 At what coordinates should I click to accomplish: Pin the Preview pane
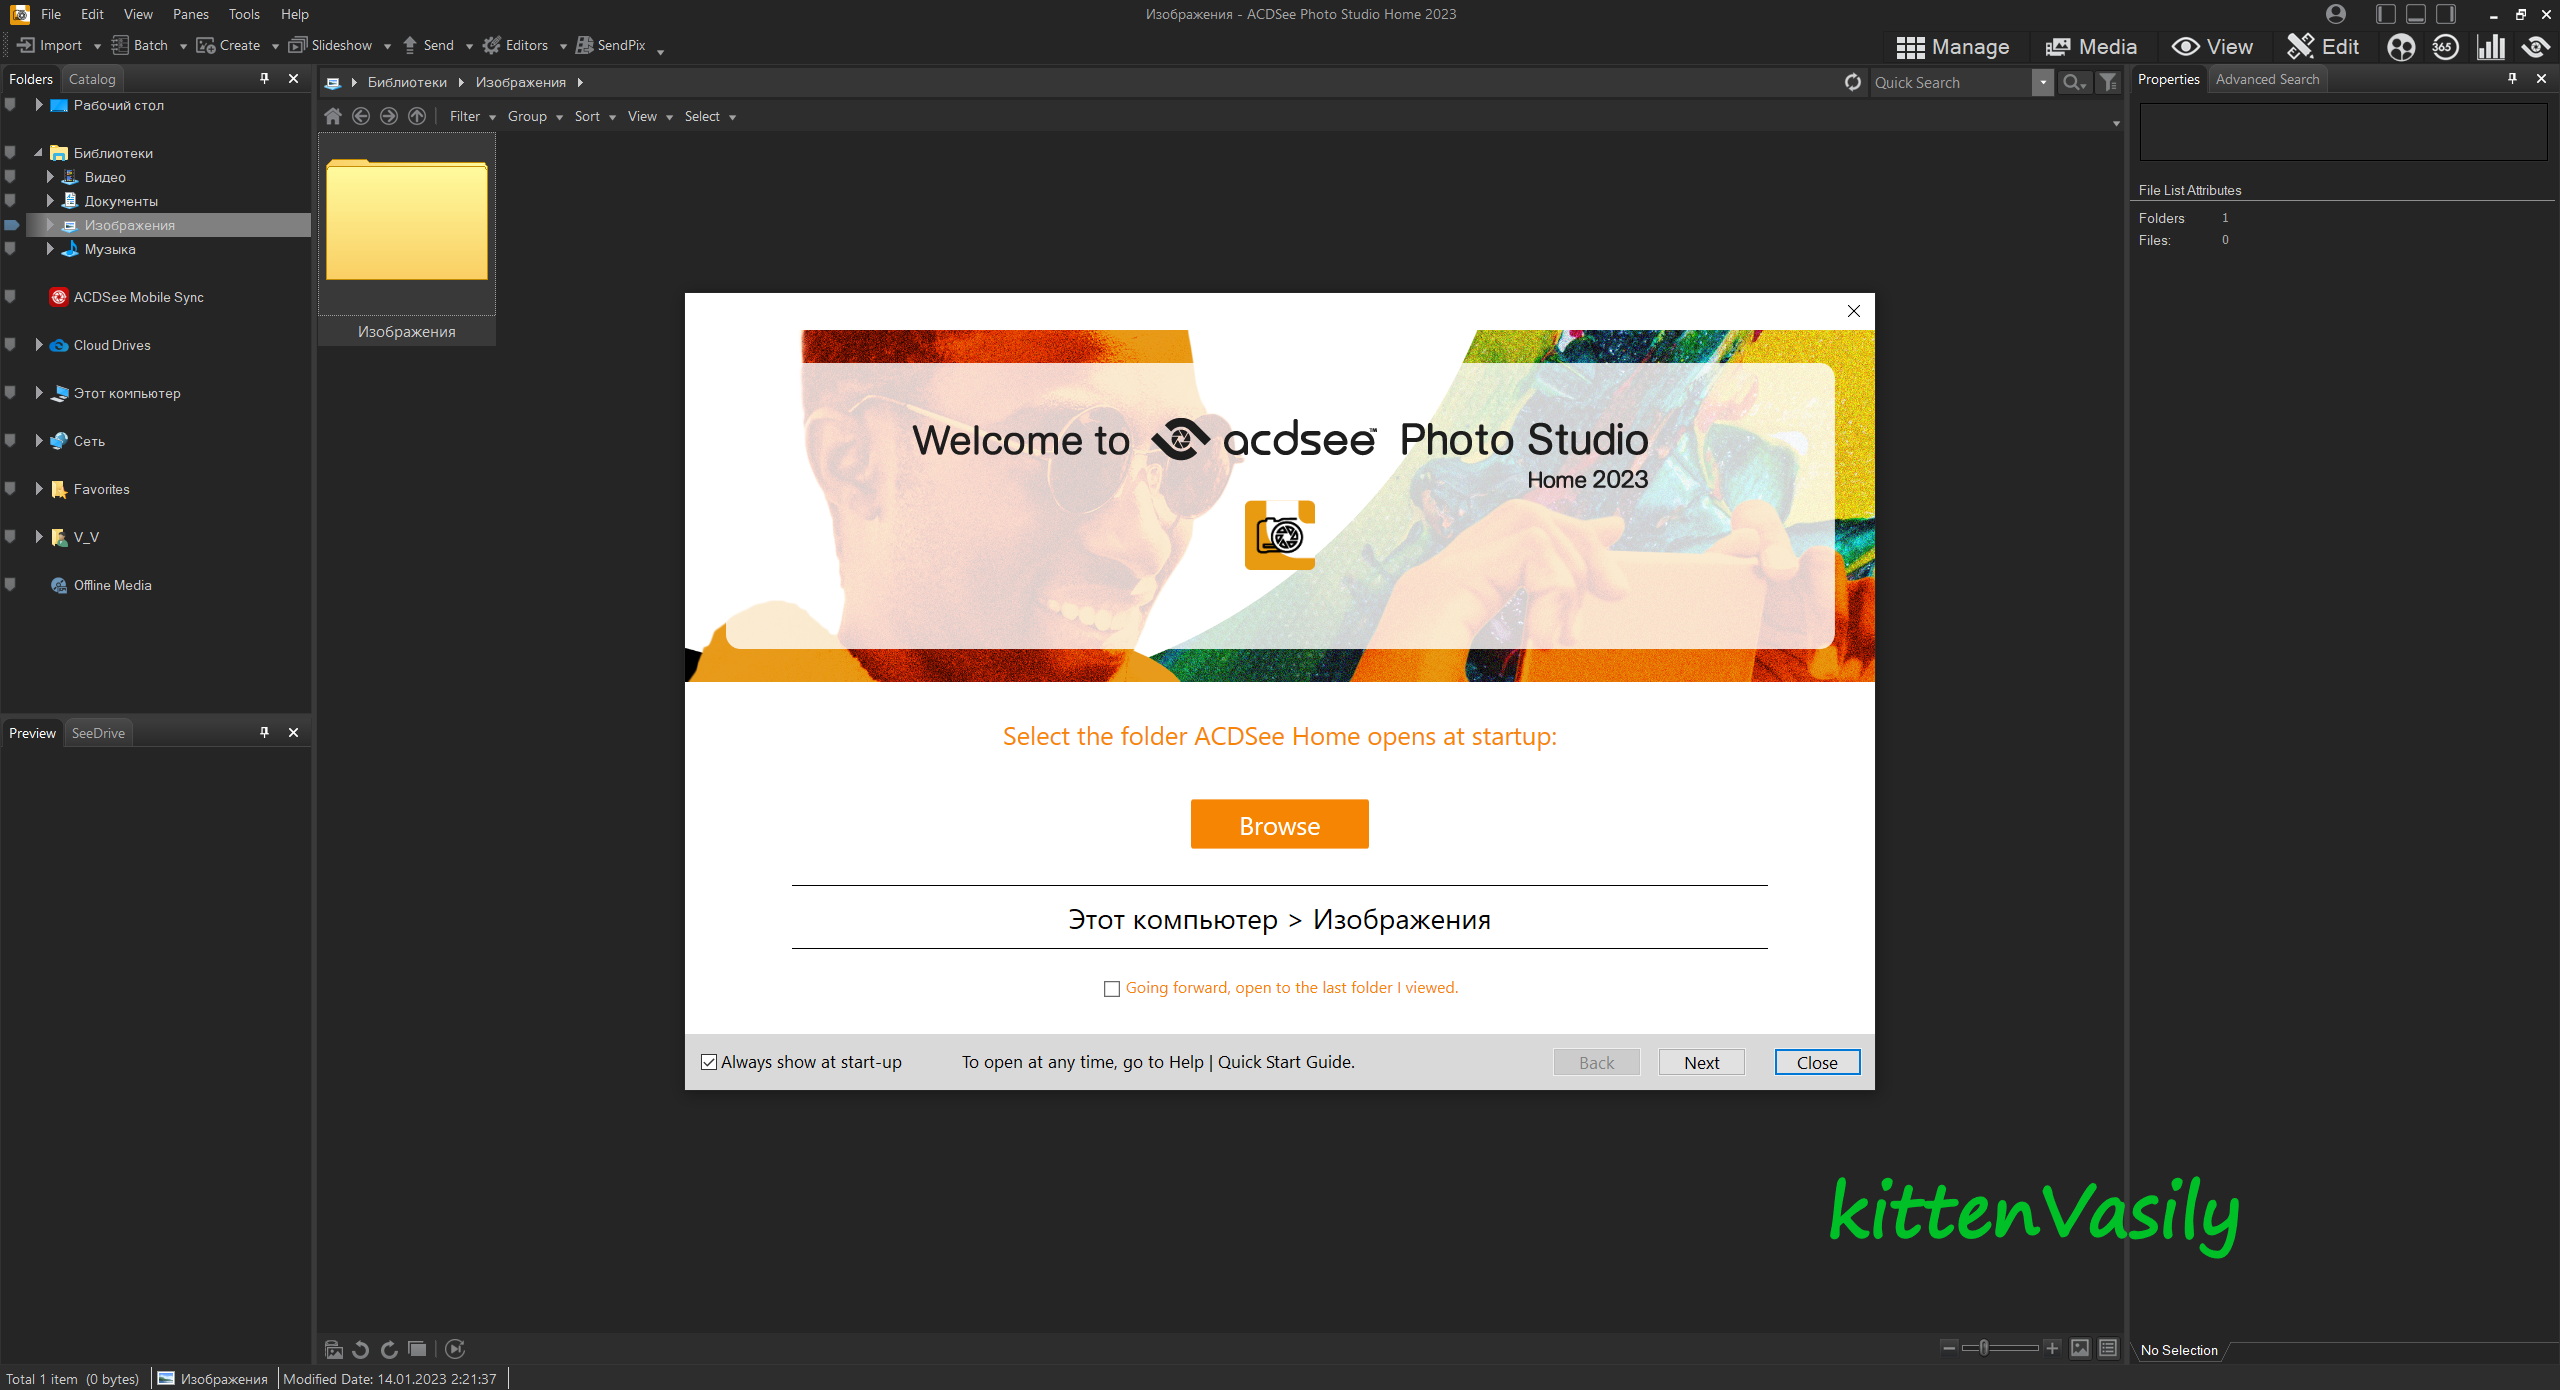click(x=264, y=732)
